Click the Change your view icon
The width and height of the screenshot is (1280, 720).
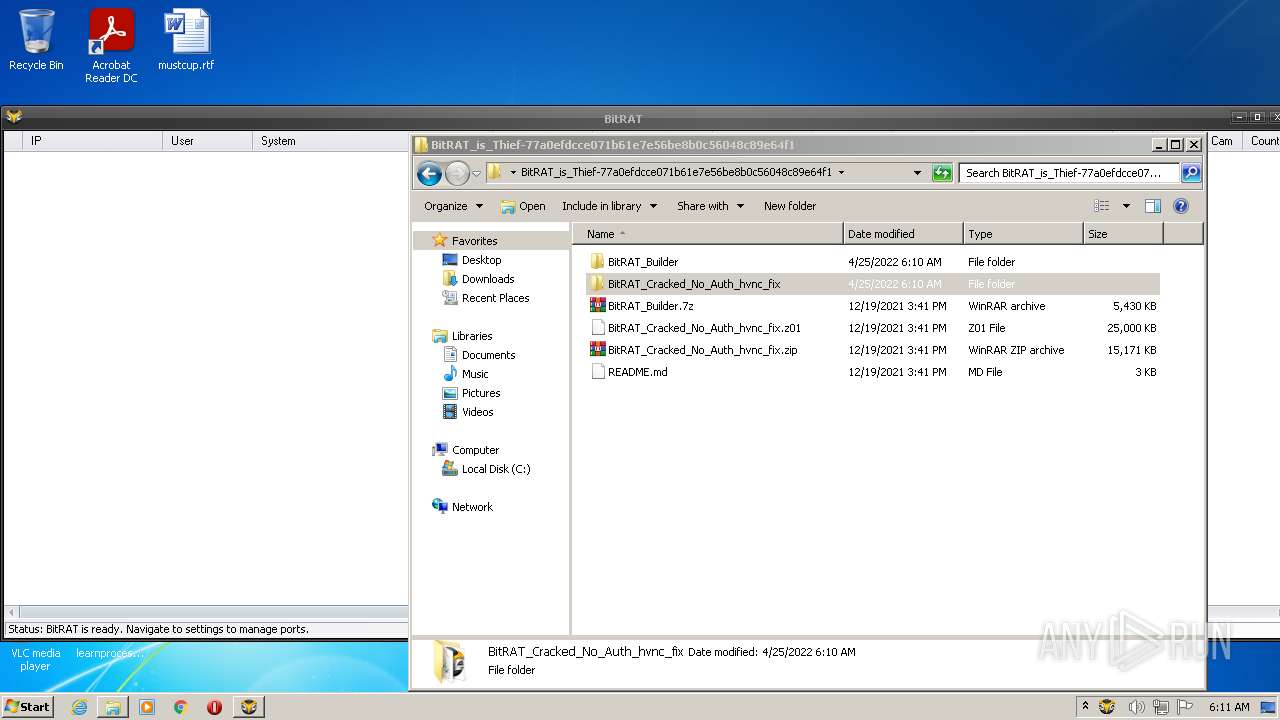1102,206
